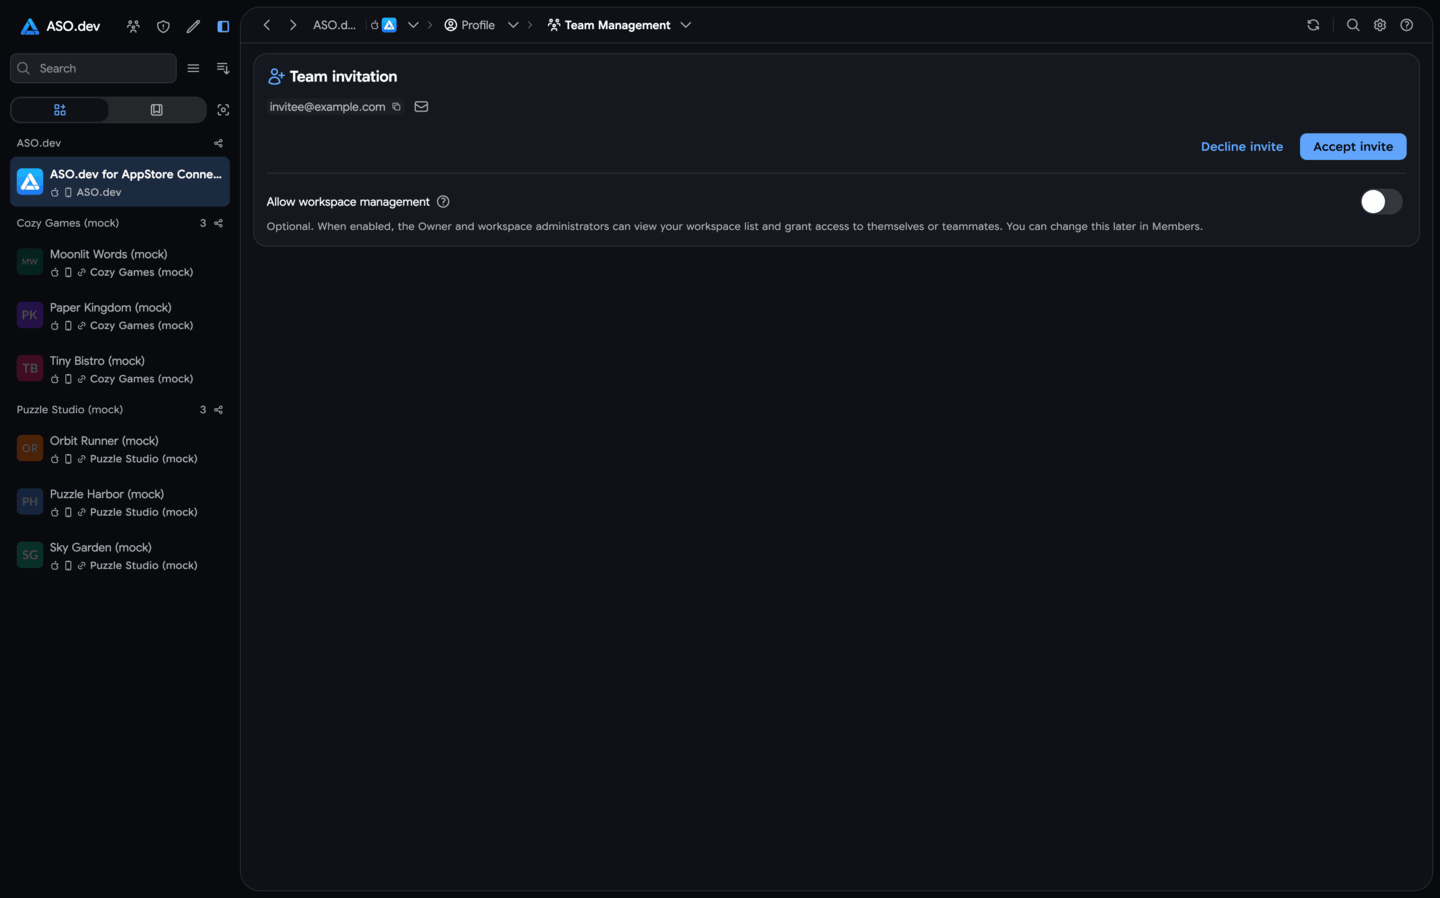Open the Team Management dropdown chevron

(x=686, y=25)
